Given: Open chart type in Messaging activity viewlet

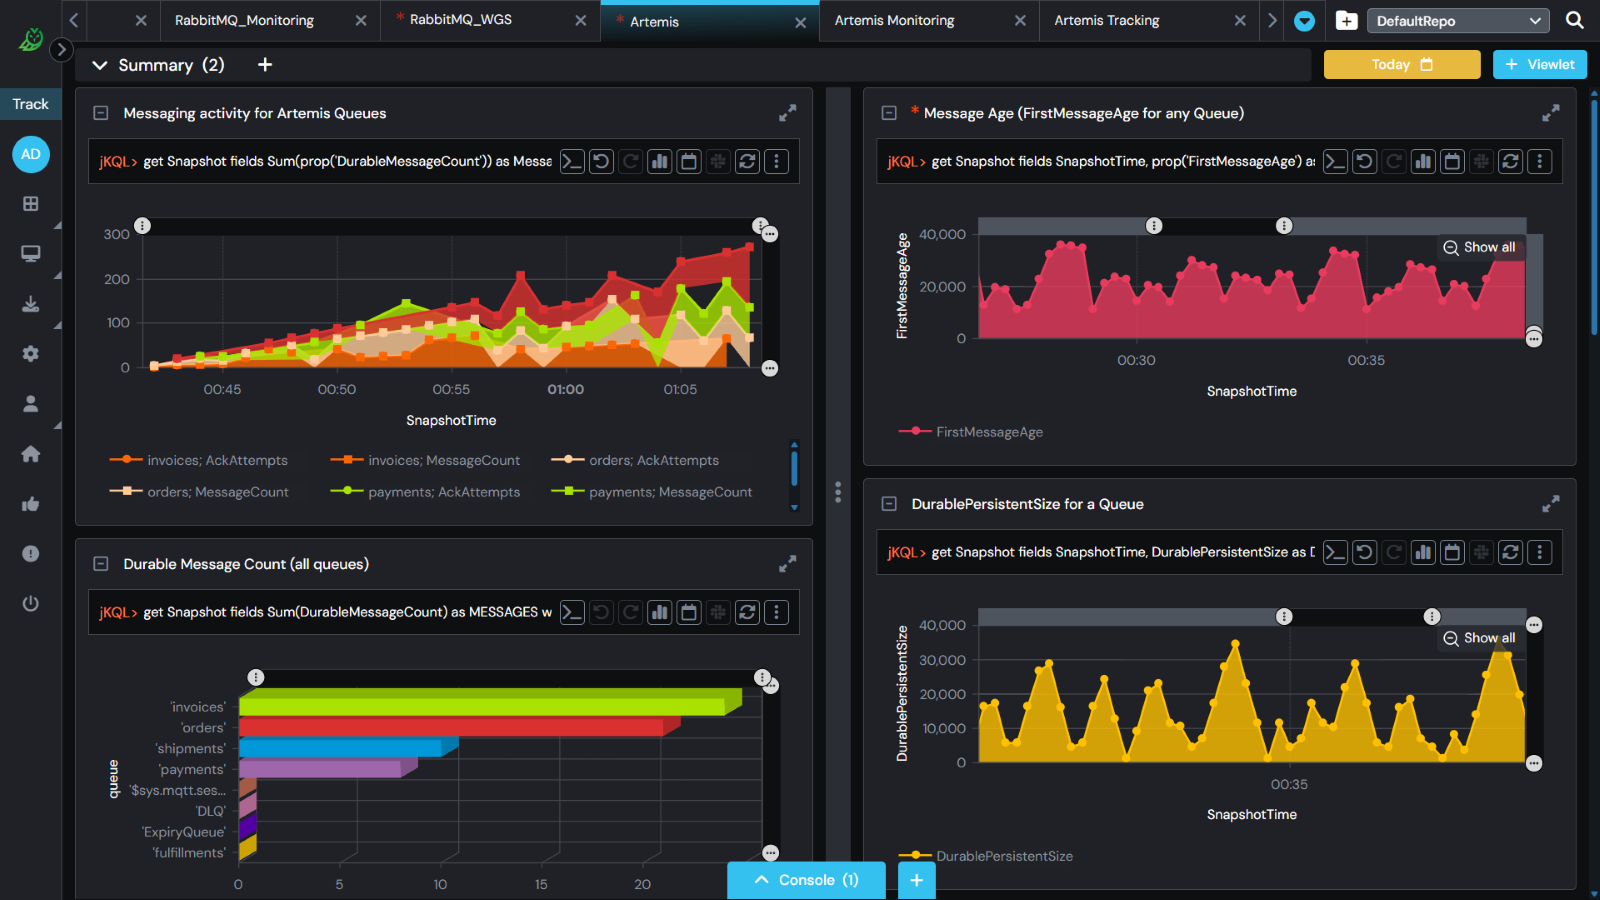Looking at the screenshot, I should tap(660, 161).
